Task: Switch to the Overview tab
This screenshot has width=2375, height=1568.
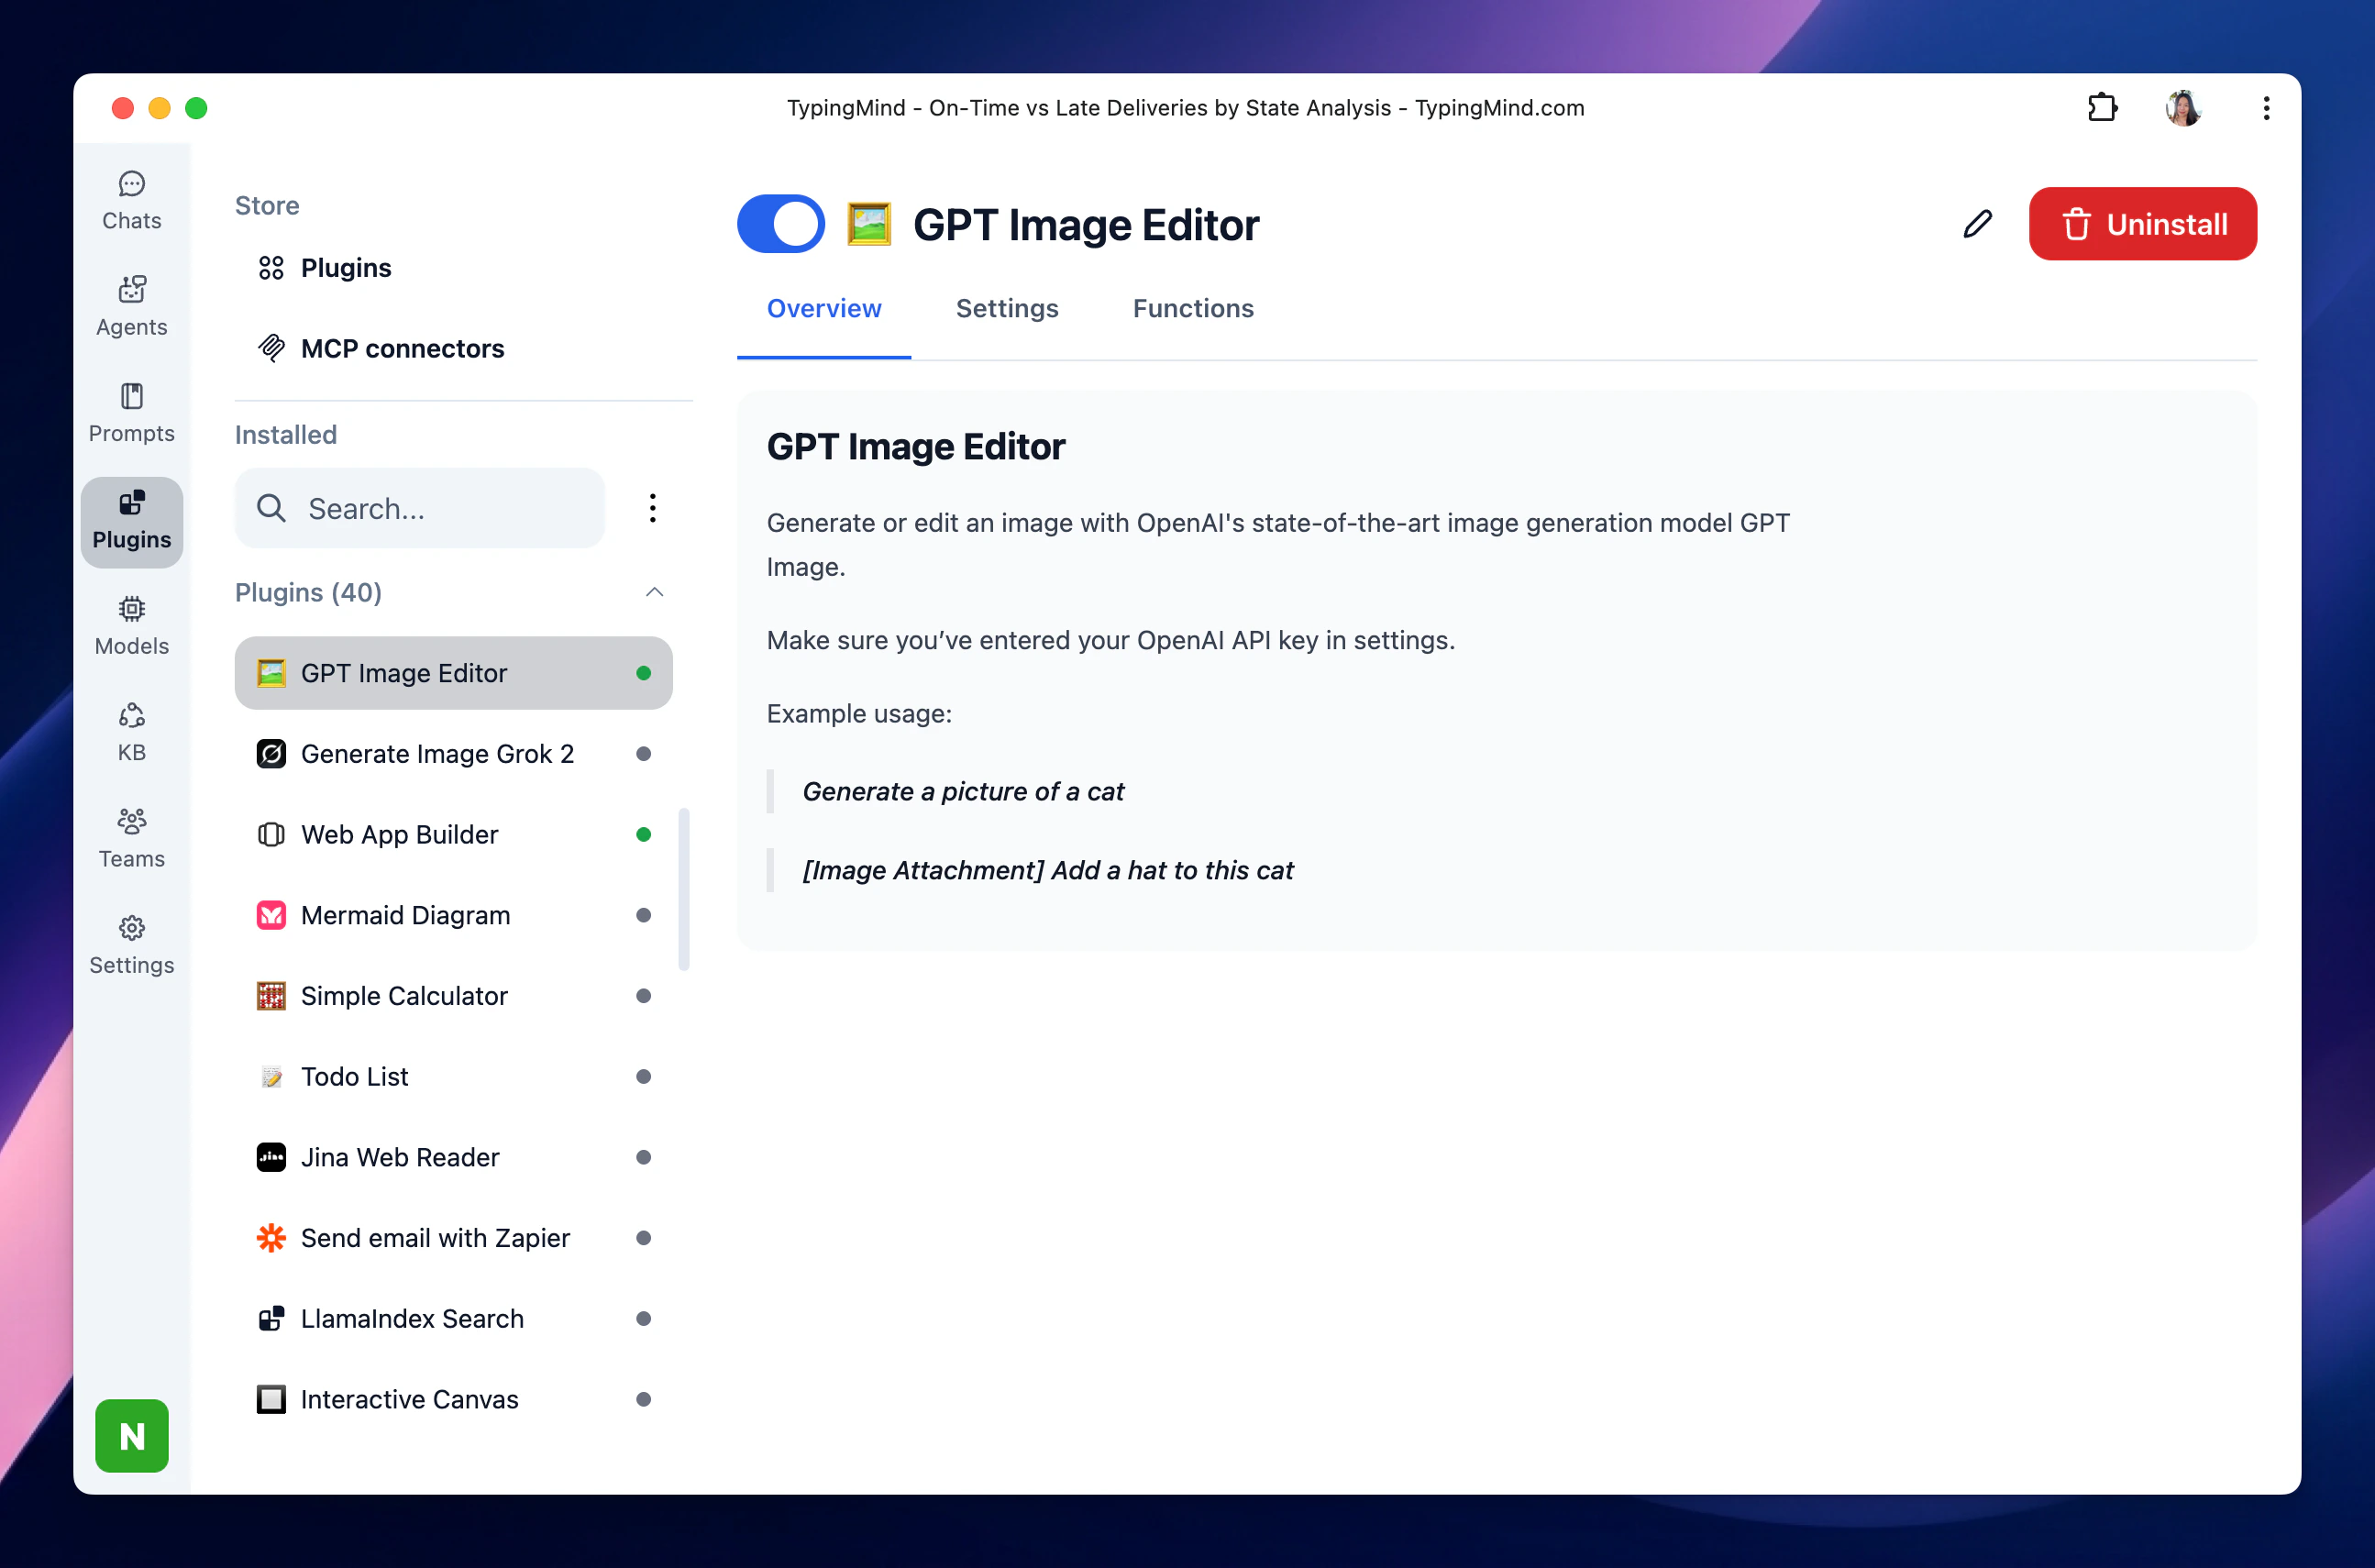Action: point(824,308)
